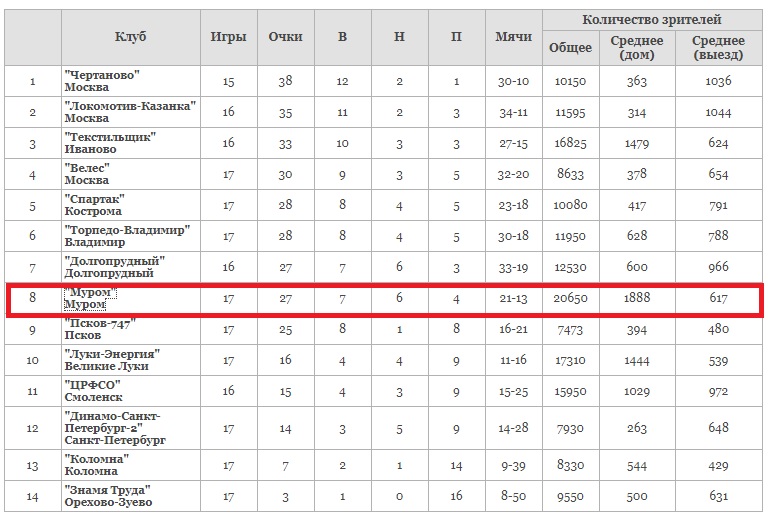Image resolution: width=768 pixels, height=516 pixels.
Task: Select total attendance "10150"
Action: 571,81
